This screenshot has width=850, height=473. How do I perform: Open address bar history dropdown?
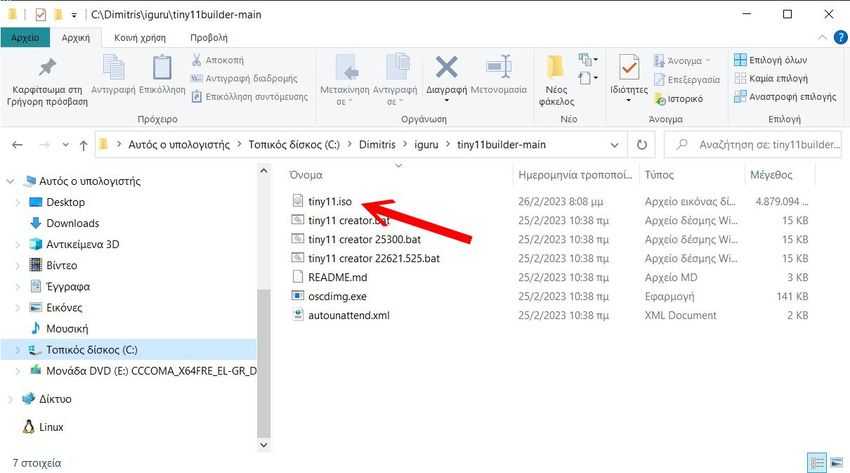(614, 145)
